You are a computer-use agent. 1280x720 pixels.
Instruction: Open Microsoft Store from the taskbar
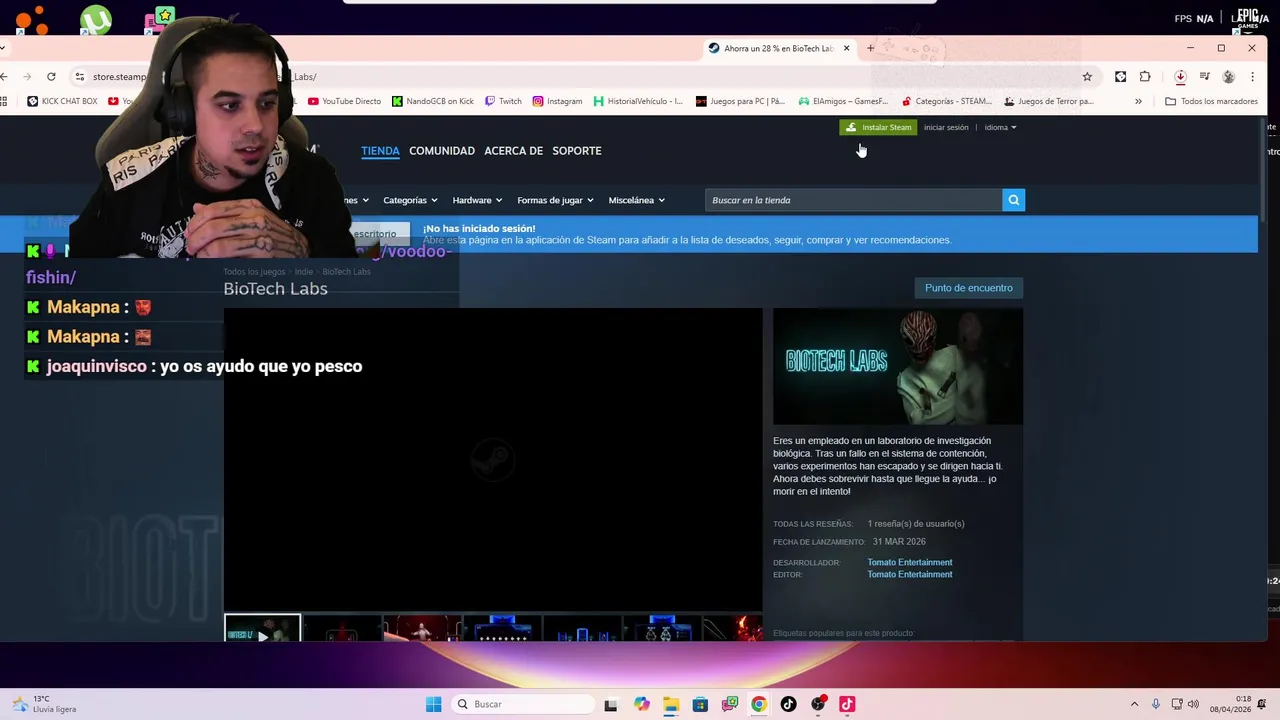coord(700,704)
